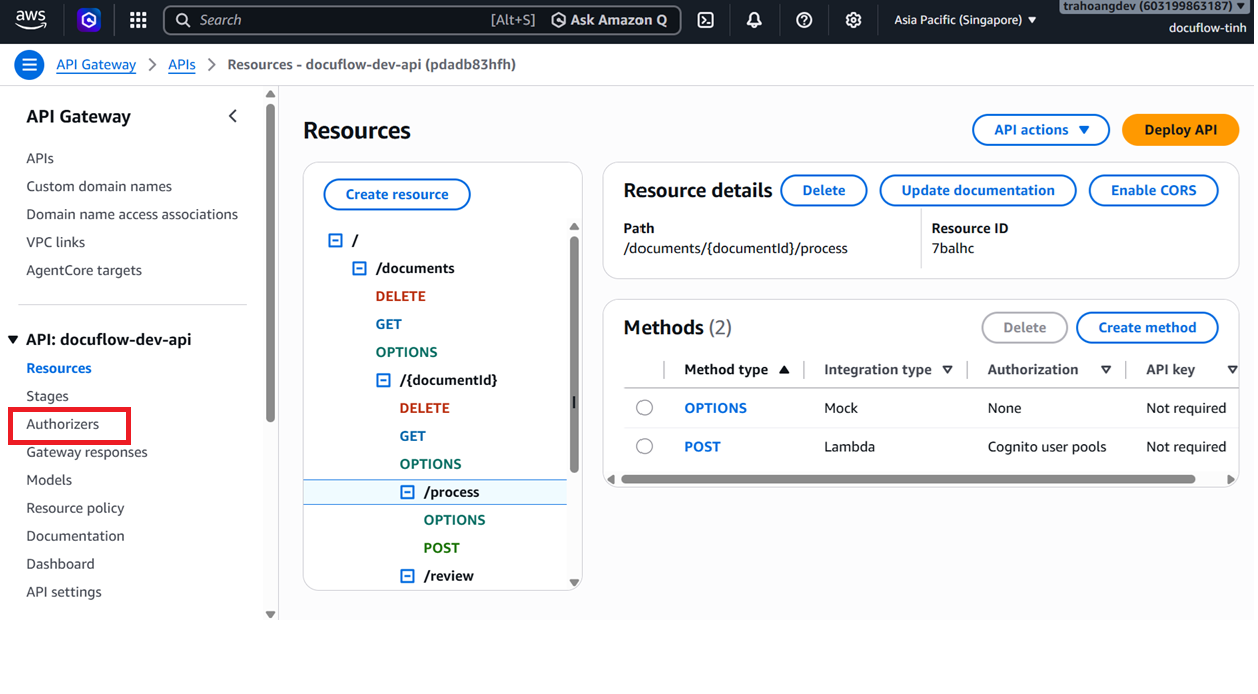Open the POST method link in table
The image size is (1258, 694).
703,447
